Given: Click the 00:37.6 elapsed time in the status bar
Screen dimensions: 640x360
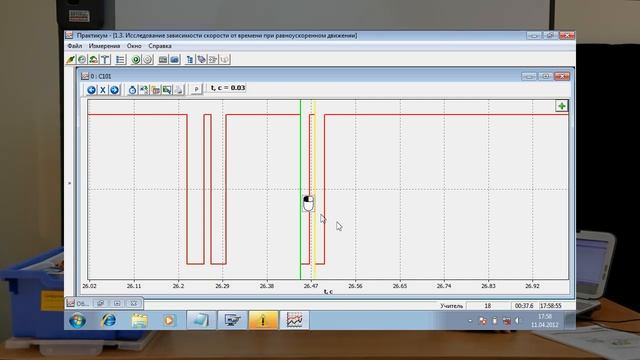Looking at the screenshot, I should click(524, 306).
